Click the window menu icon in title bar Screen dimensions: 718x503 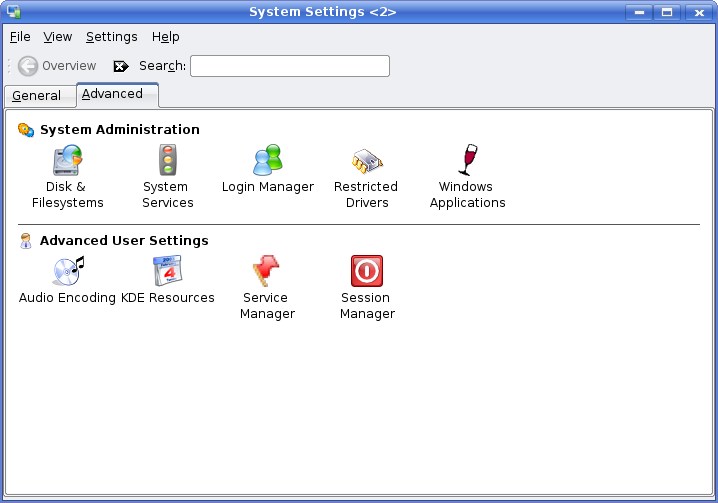[x=13, y=12]
